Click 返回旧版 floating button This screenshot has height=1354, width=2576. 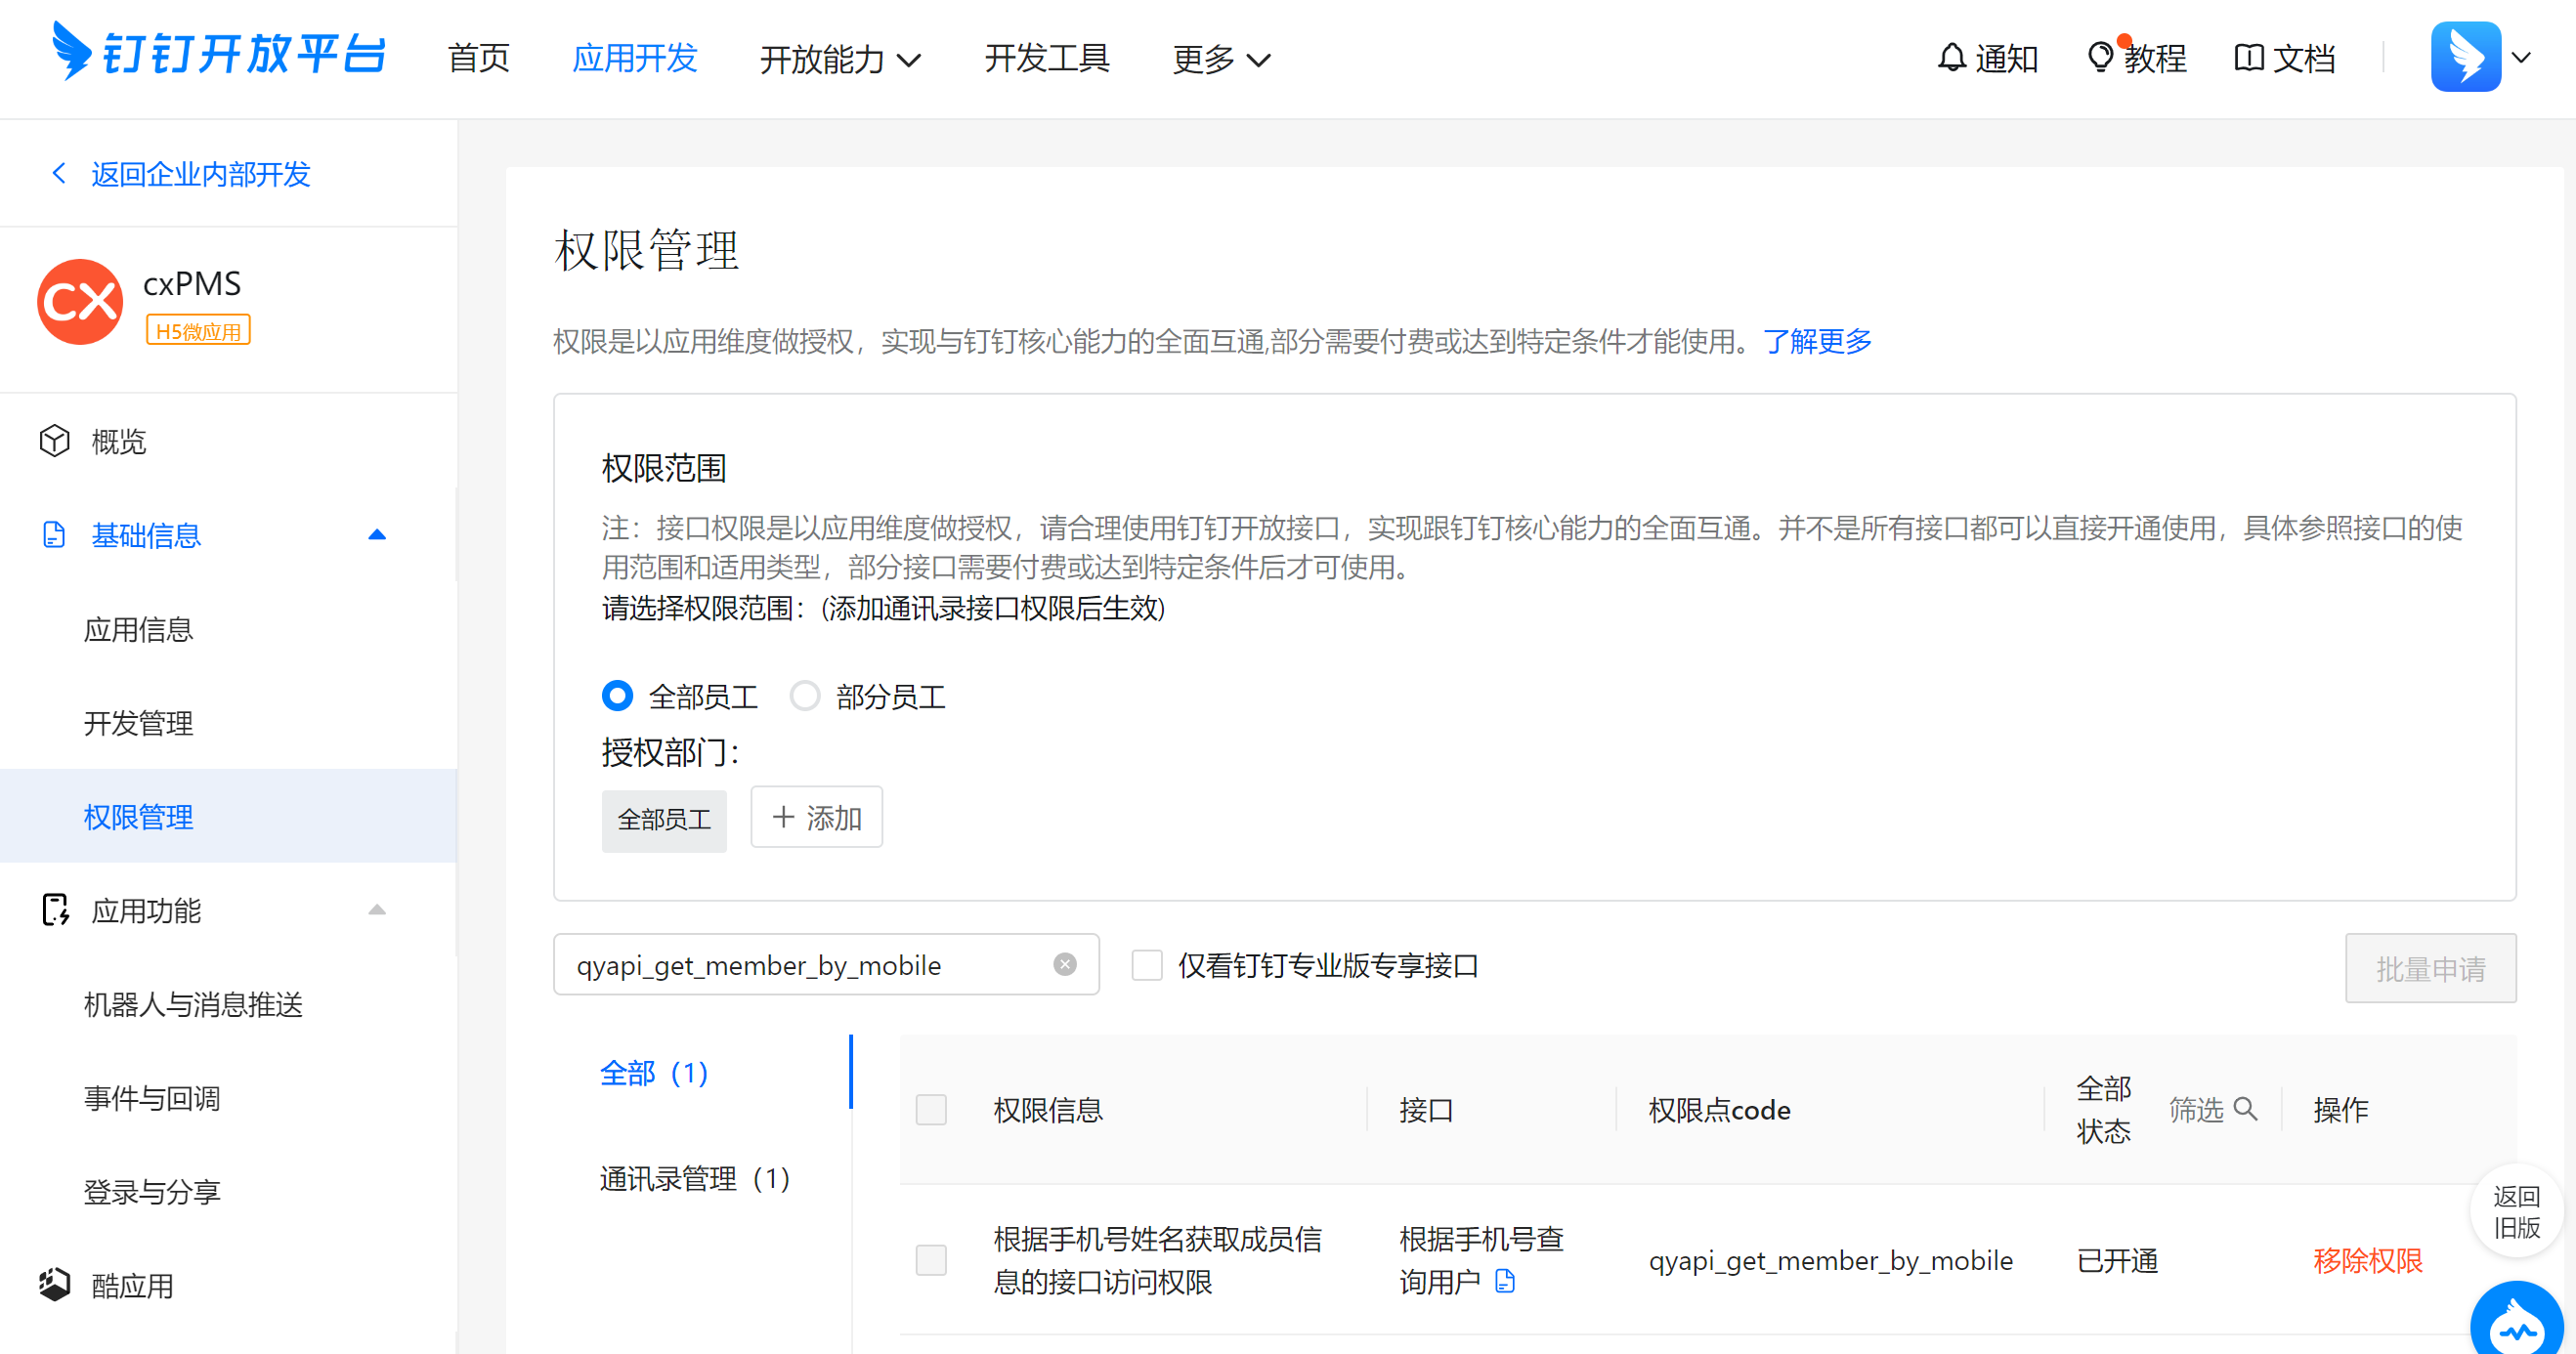pos(2516,1211)
